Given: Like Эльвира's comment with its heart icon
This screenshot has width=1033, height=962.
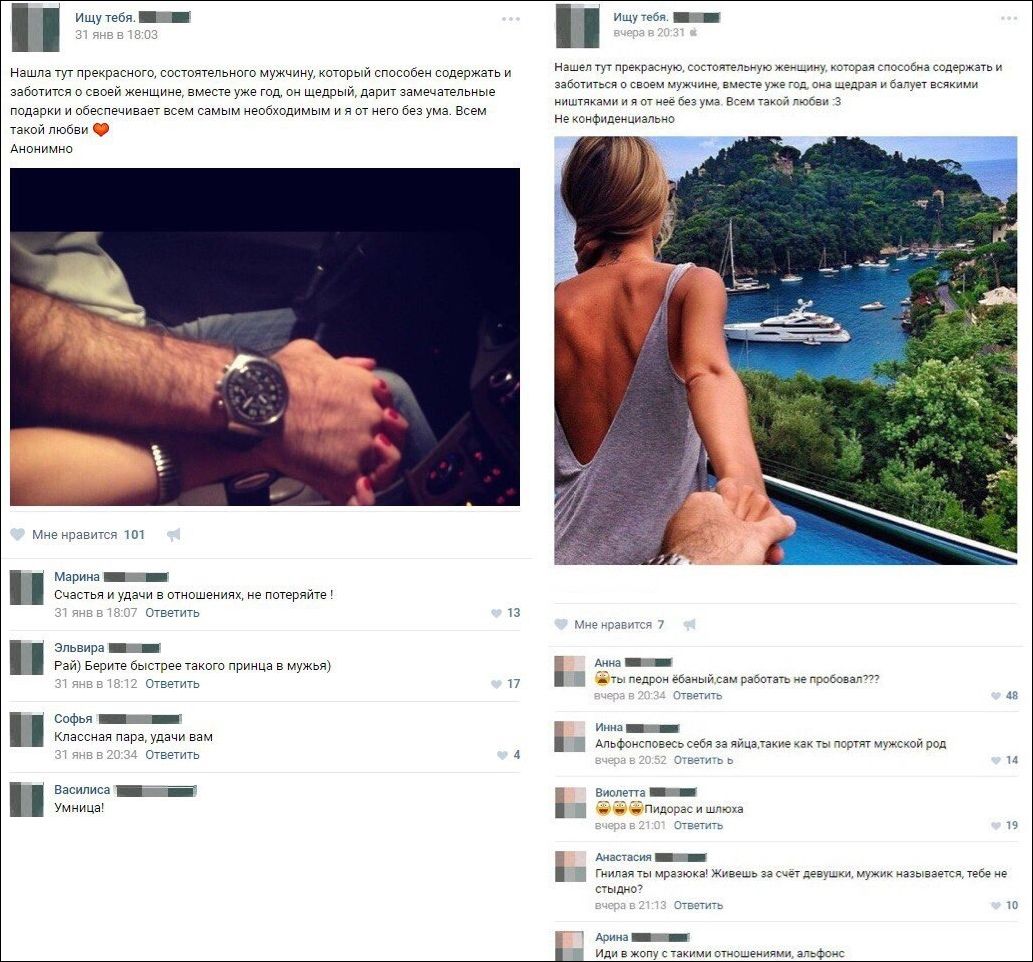Looking at the screenshot, I should [x=497, y=684].
